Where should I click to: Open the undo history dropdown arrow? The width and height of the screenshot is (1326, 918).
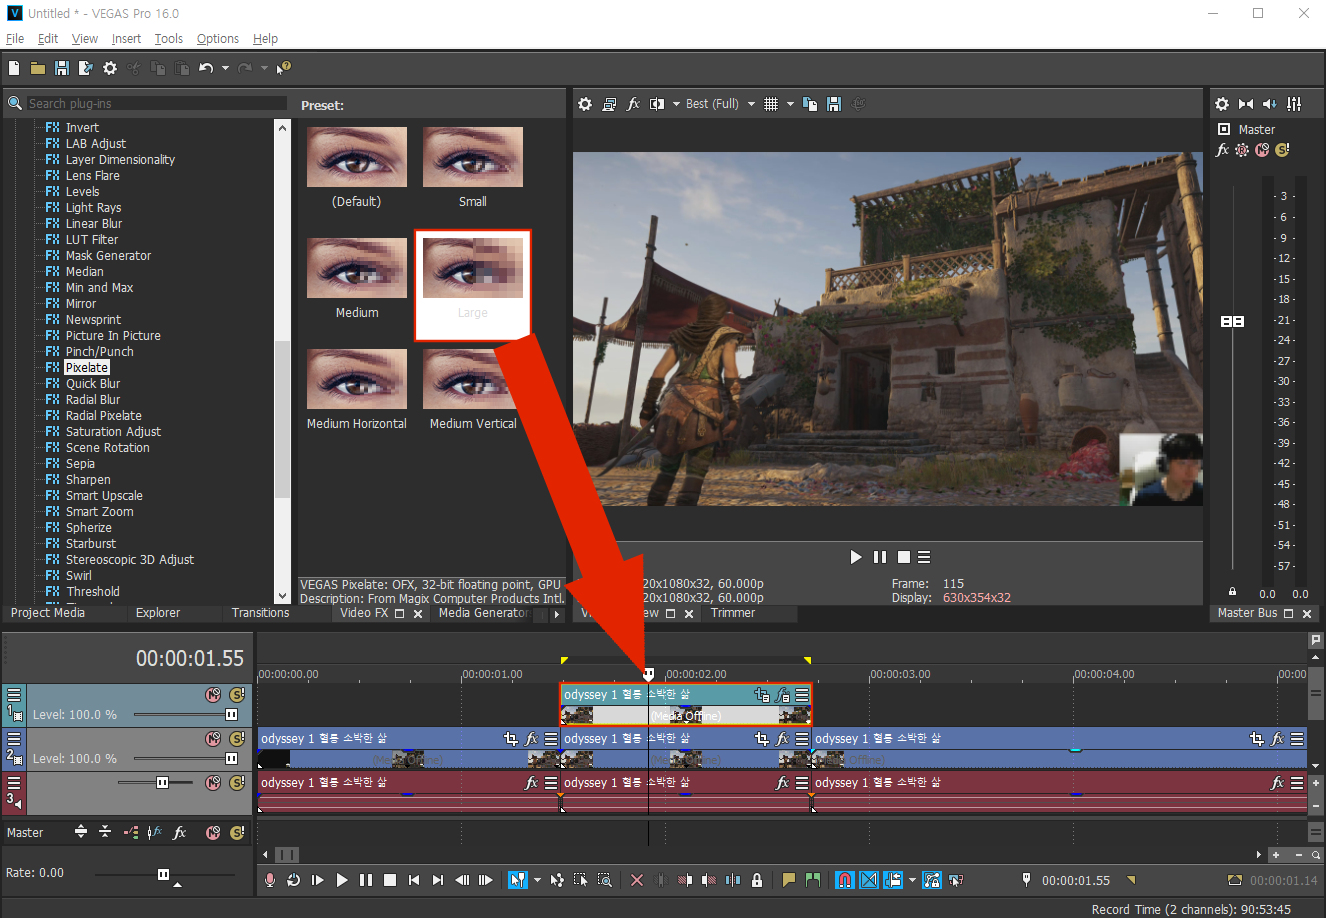click(225, 68)
